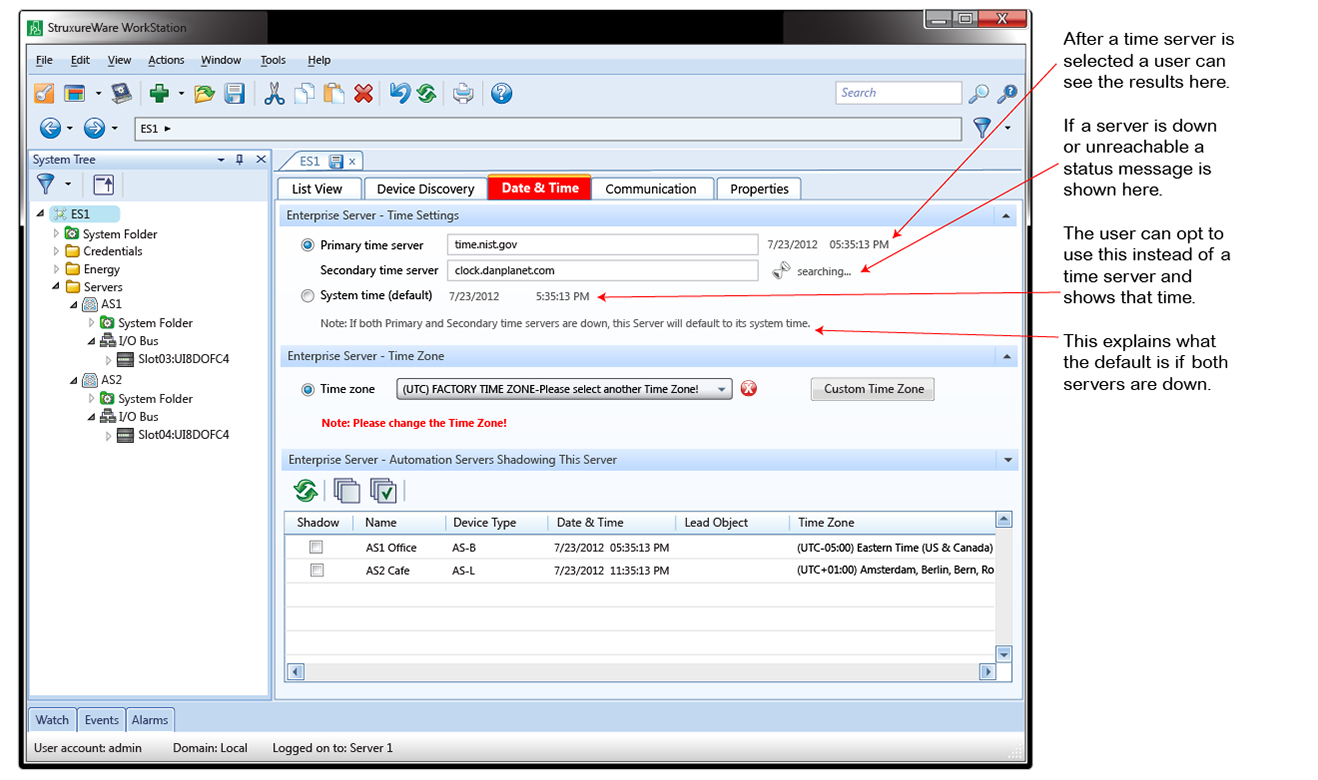1318x780 pixels.
Task: Check the Shadow box for AS2 Cafe
Action: coord(317,570)
